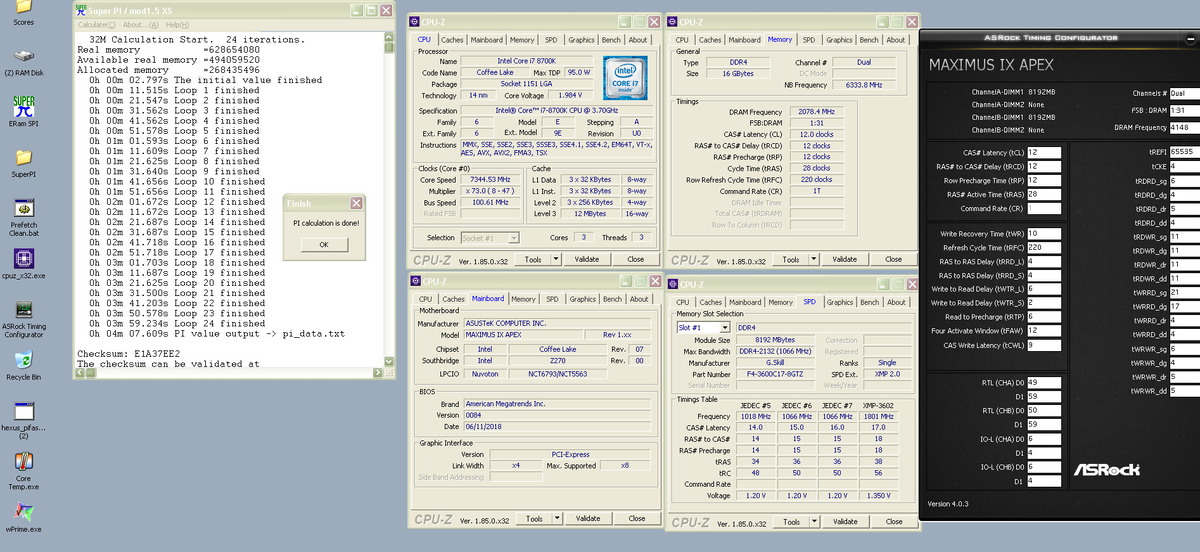Click the Command Rate (CR) field in ASRock

point(1045,209)
